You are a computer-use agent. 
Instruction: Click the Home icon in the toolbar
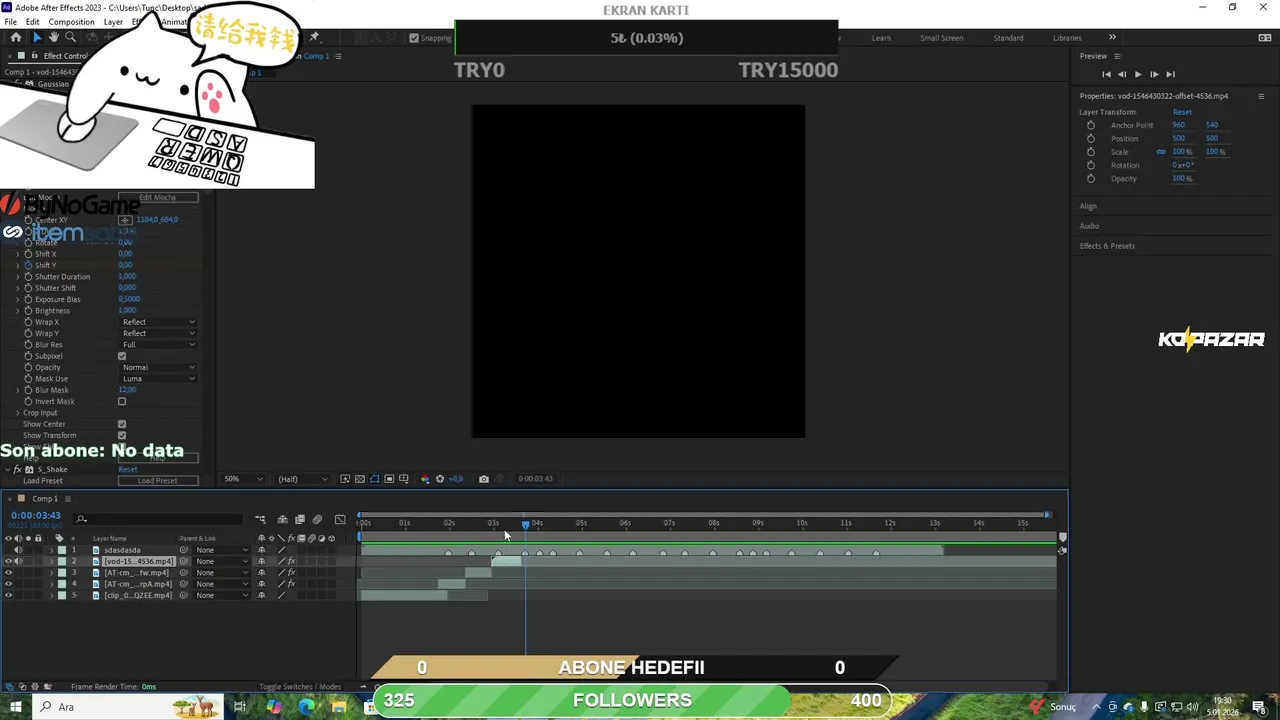(x=16, y=37)
